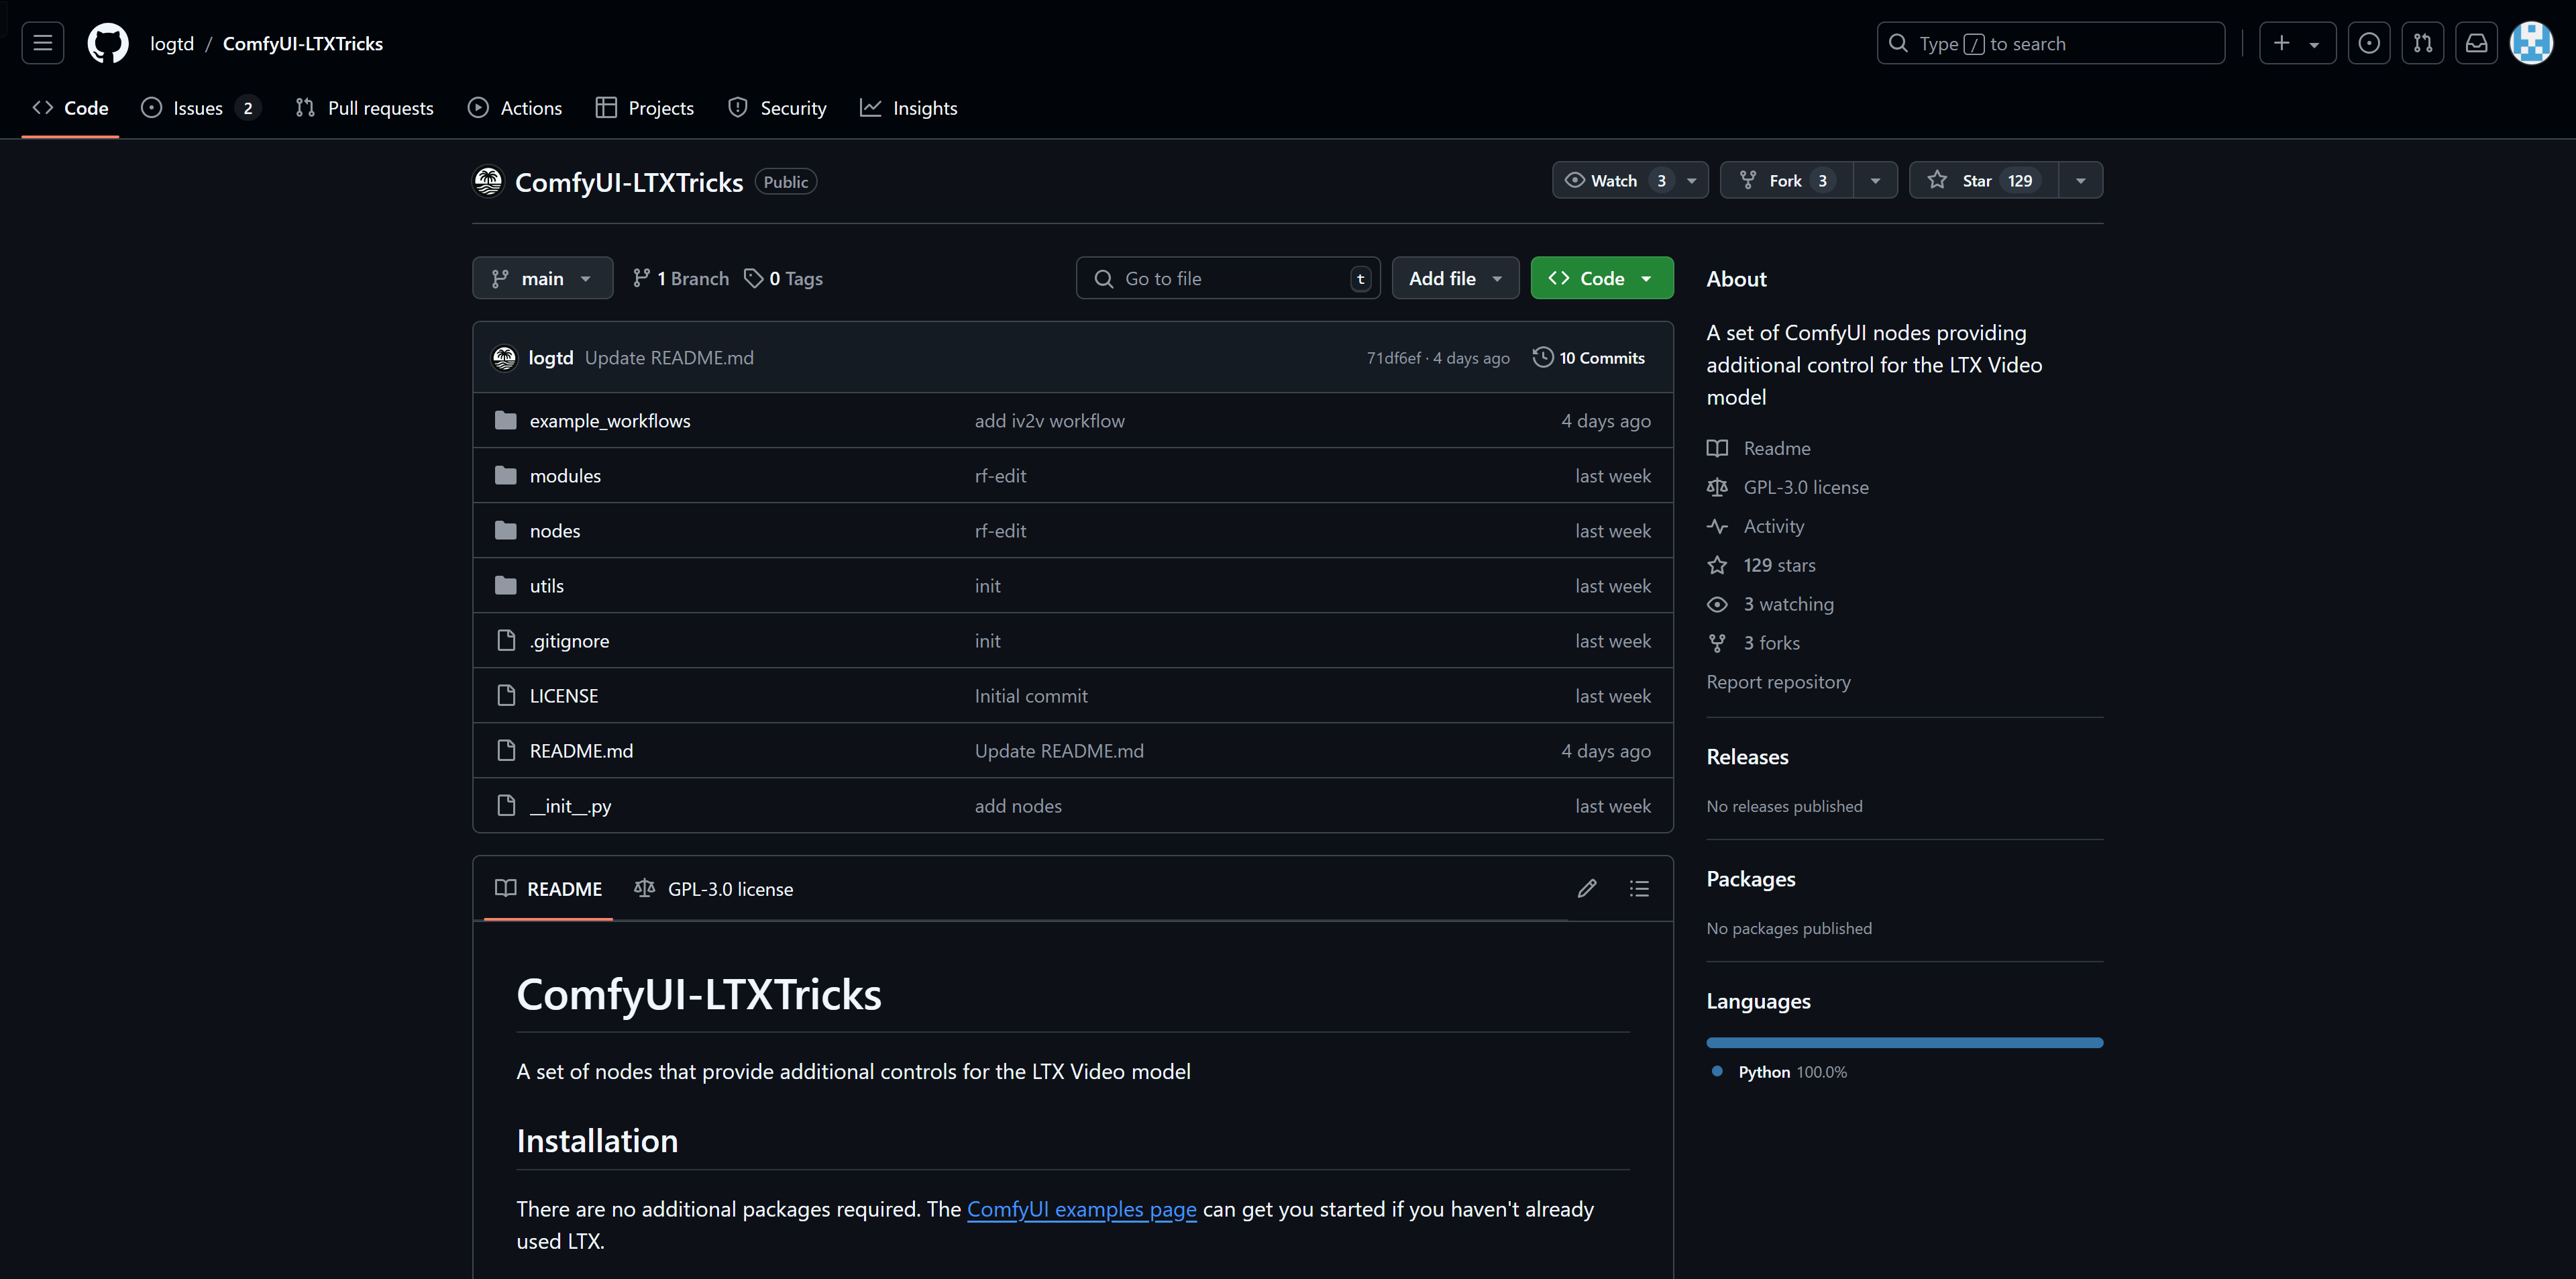Open the Report repository link
Image resolution: width=2576 pixels, height=1279 pixels.
1778,682
